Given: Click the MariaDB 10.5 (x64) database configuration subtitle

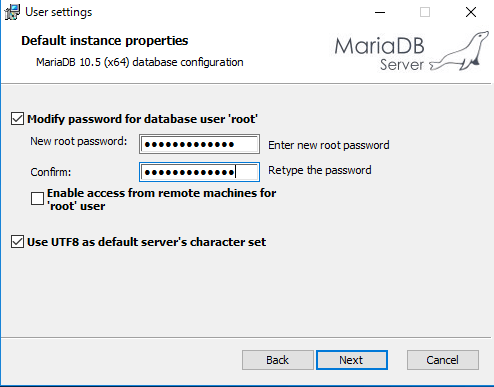Looking at the screenshot, I should (x=140, y=62).
